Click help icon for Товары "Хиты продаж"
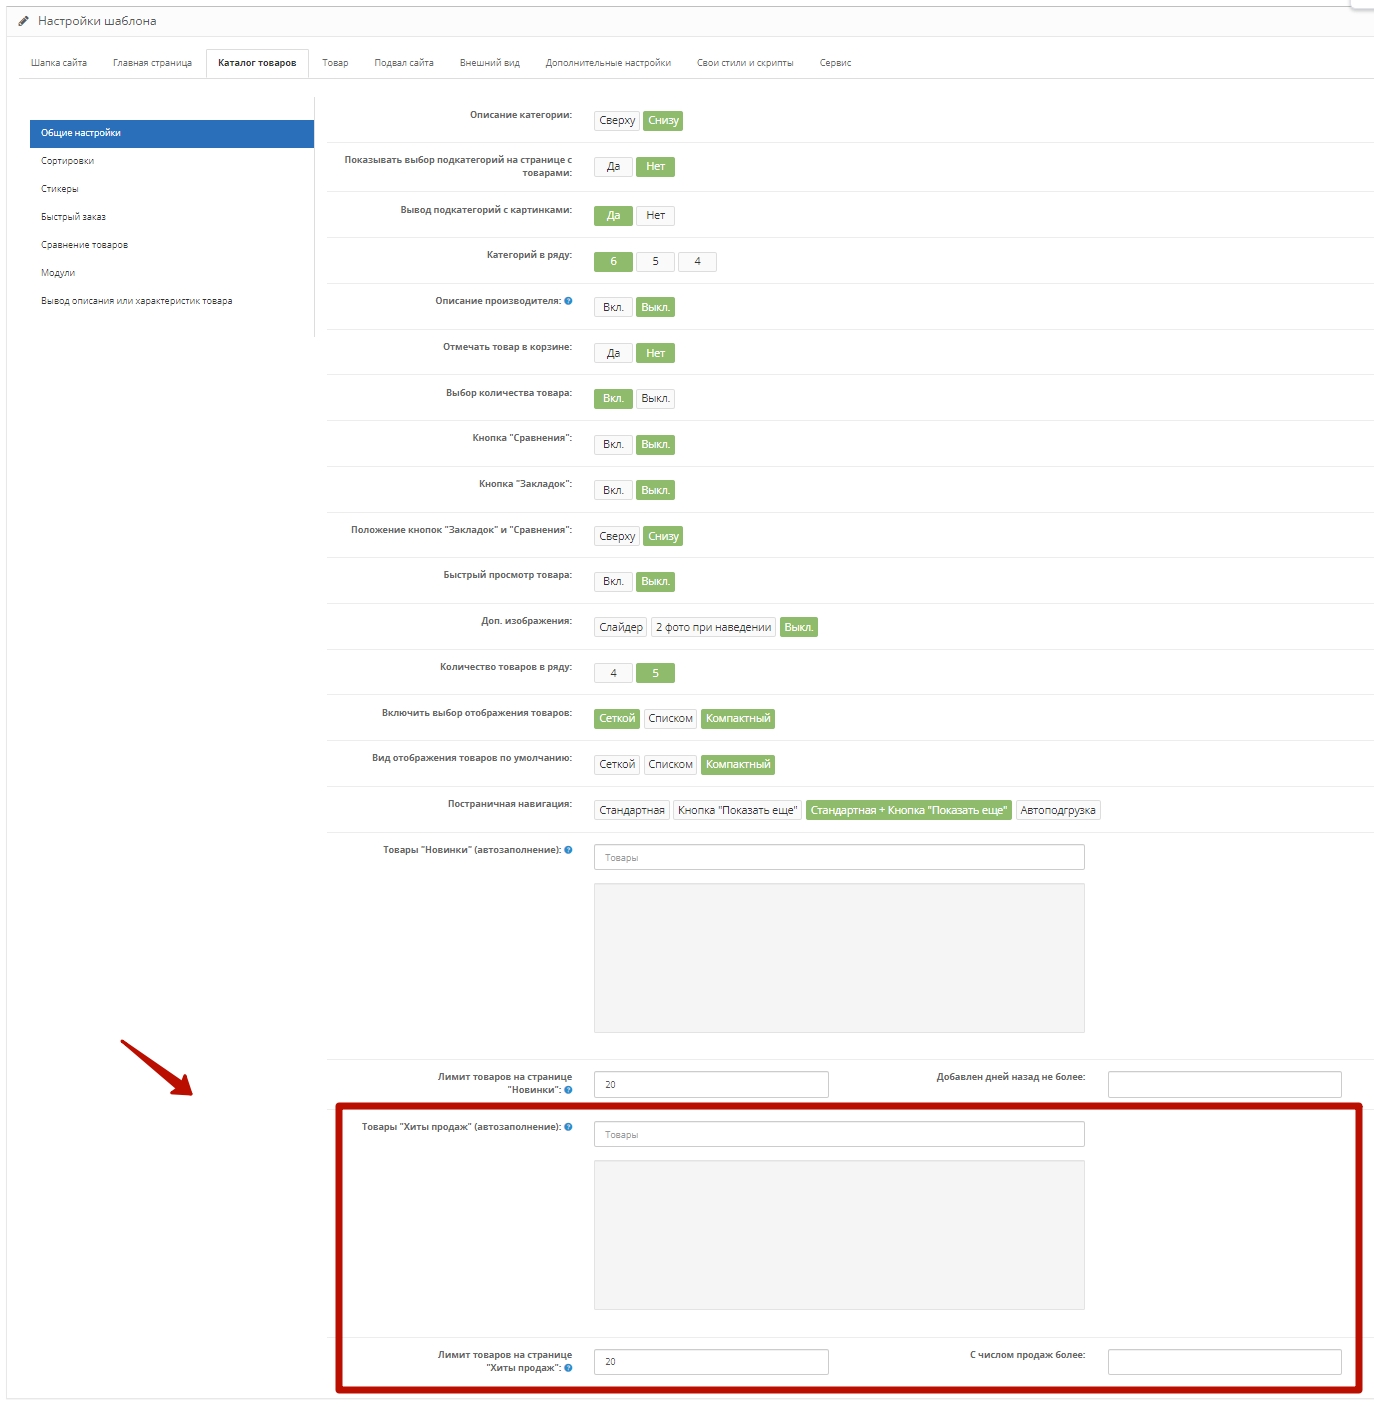 click(568, 1127)
